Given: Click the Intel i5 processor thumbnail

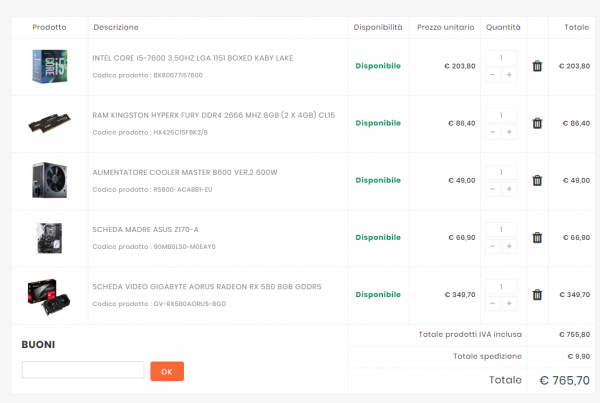Looking at the screenshot, I should pos(49,66).
